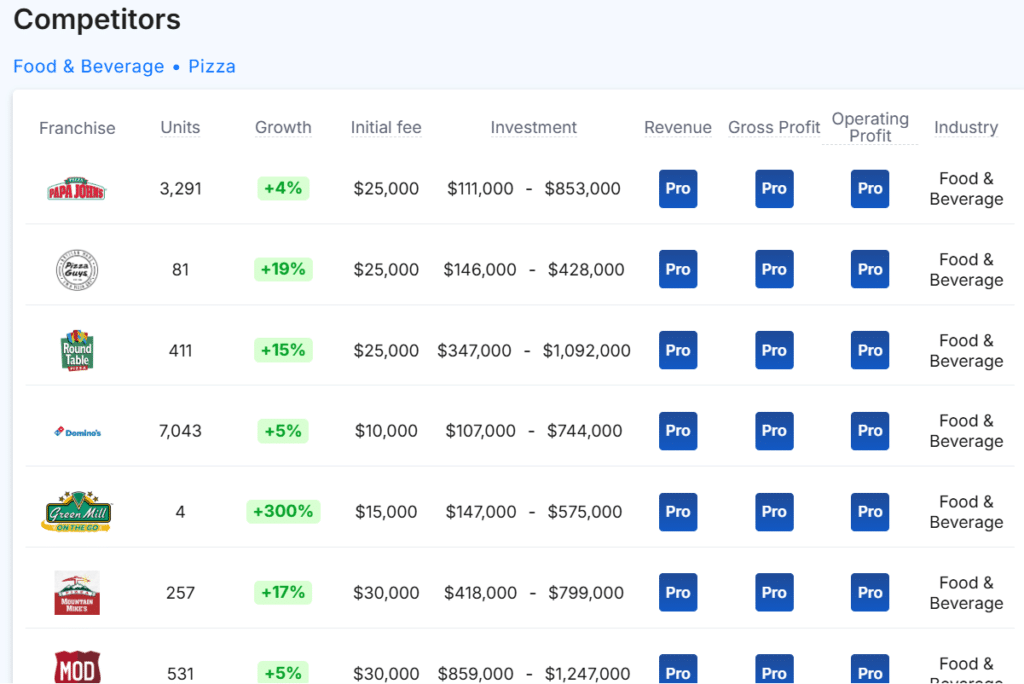Click Food & Beverage industry in Papa Johns row
The image size is (1024, 684).
(966, 189)
